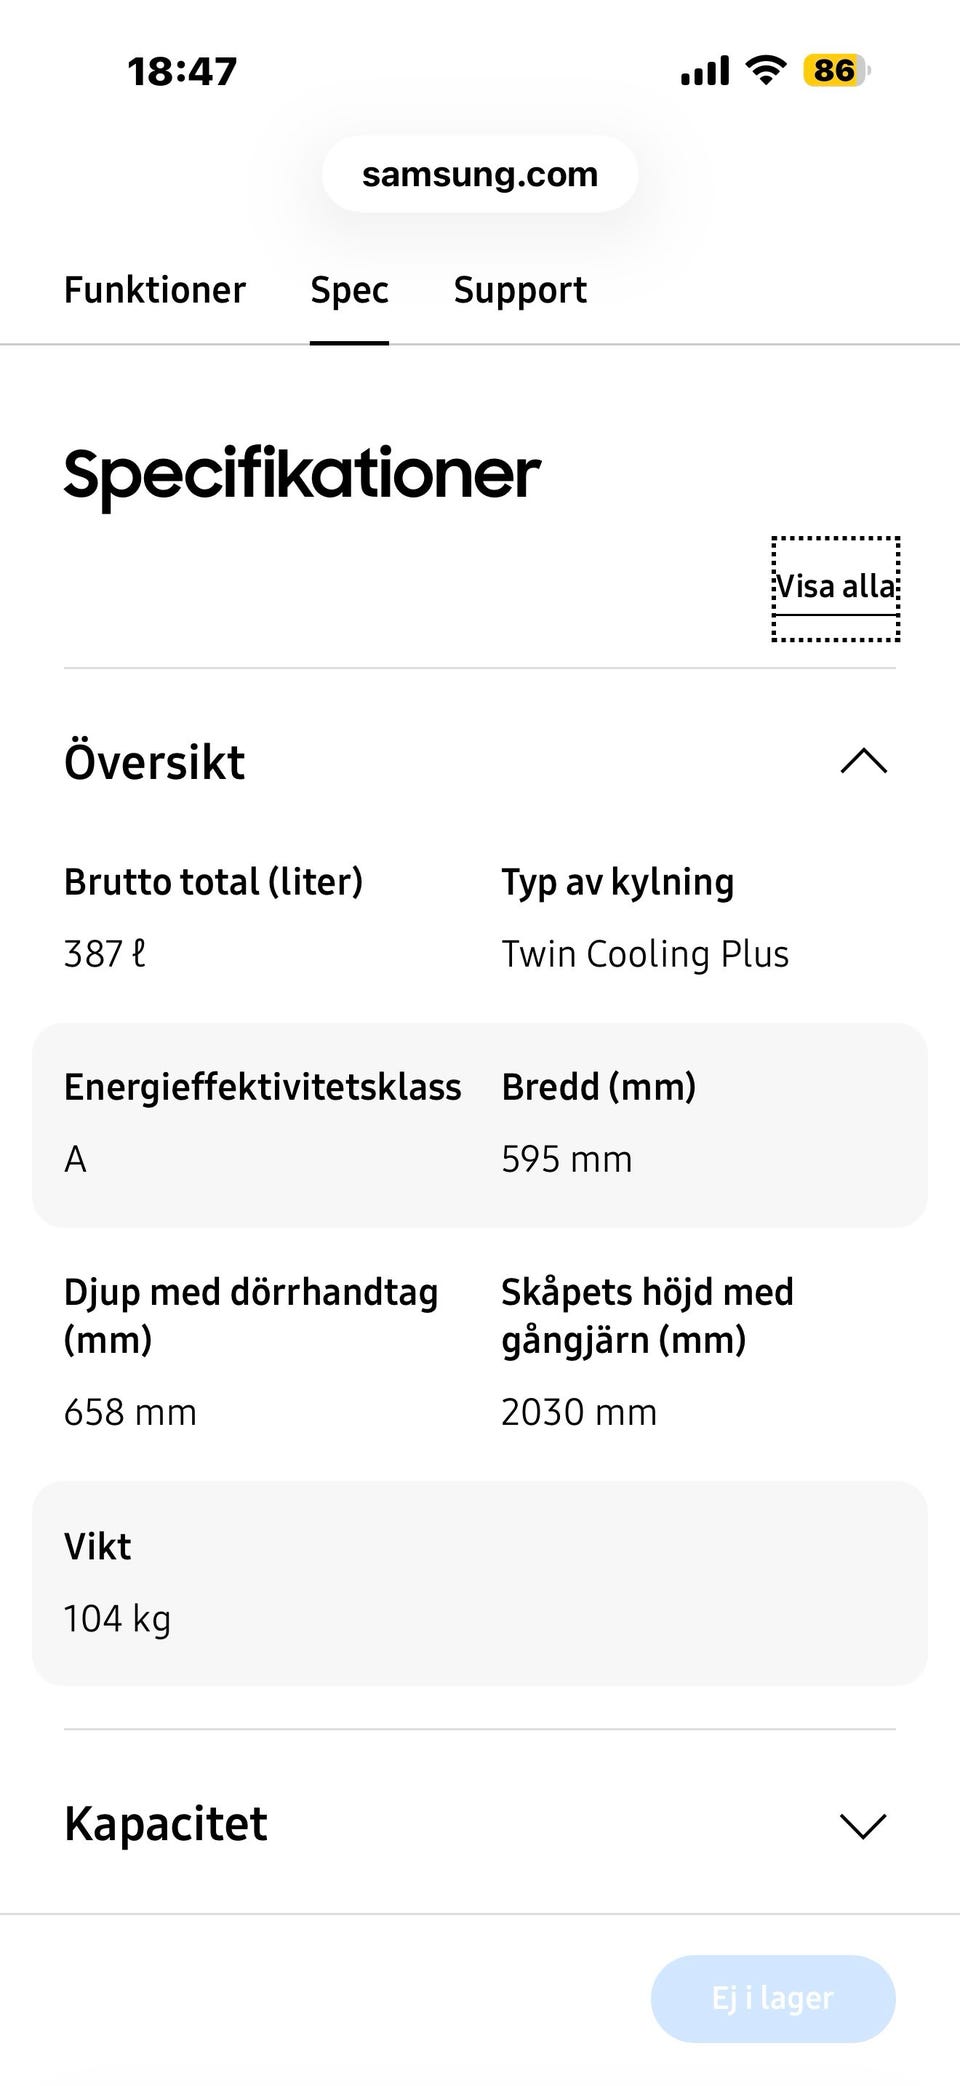Collapse the Översikt section chevron

[864, 762]
